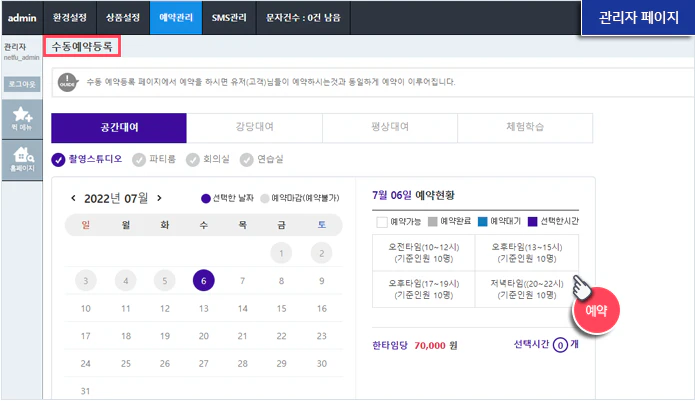Click disabled date 1 on calendar
The width and height of the screenshot is (695, 401).
[x=281, y=253]
